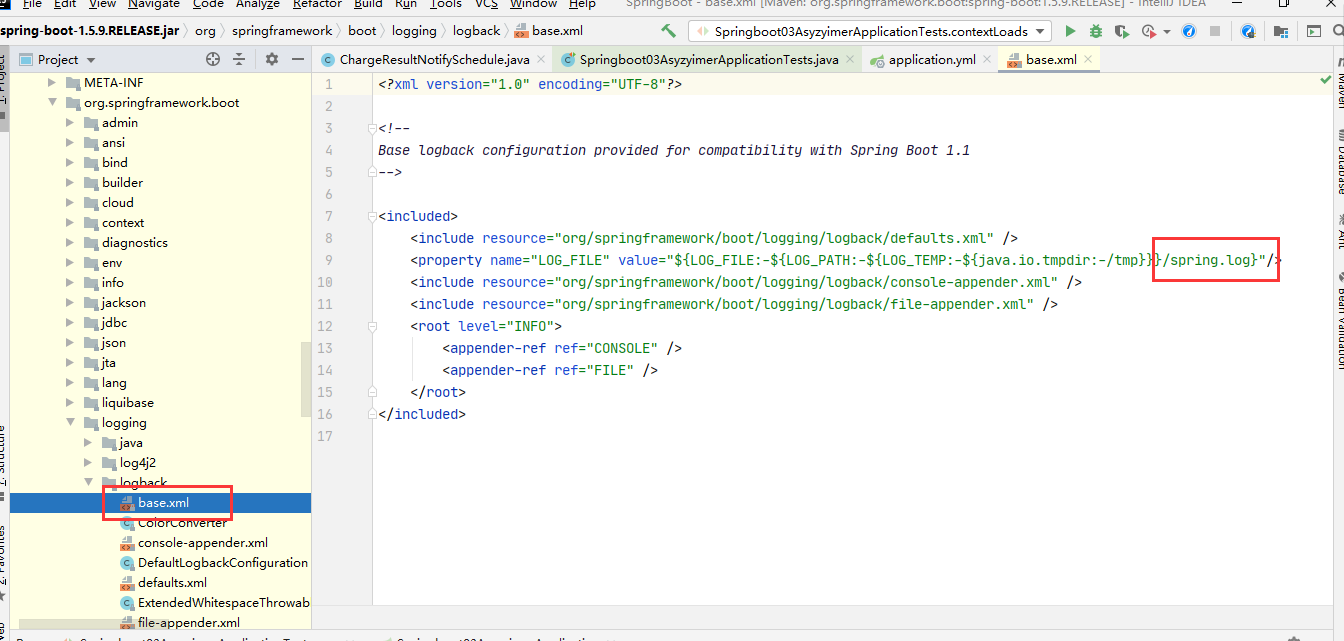Collapse the logback folder arrow
This screenshot has width=1344, height=641.
(x=88, y=482)
